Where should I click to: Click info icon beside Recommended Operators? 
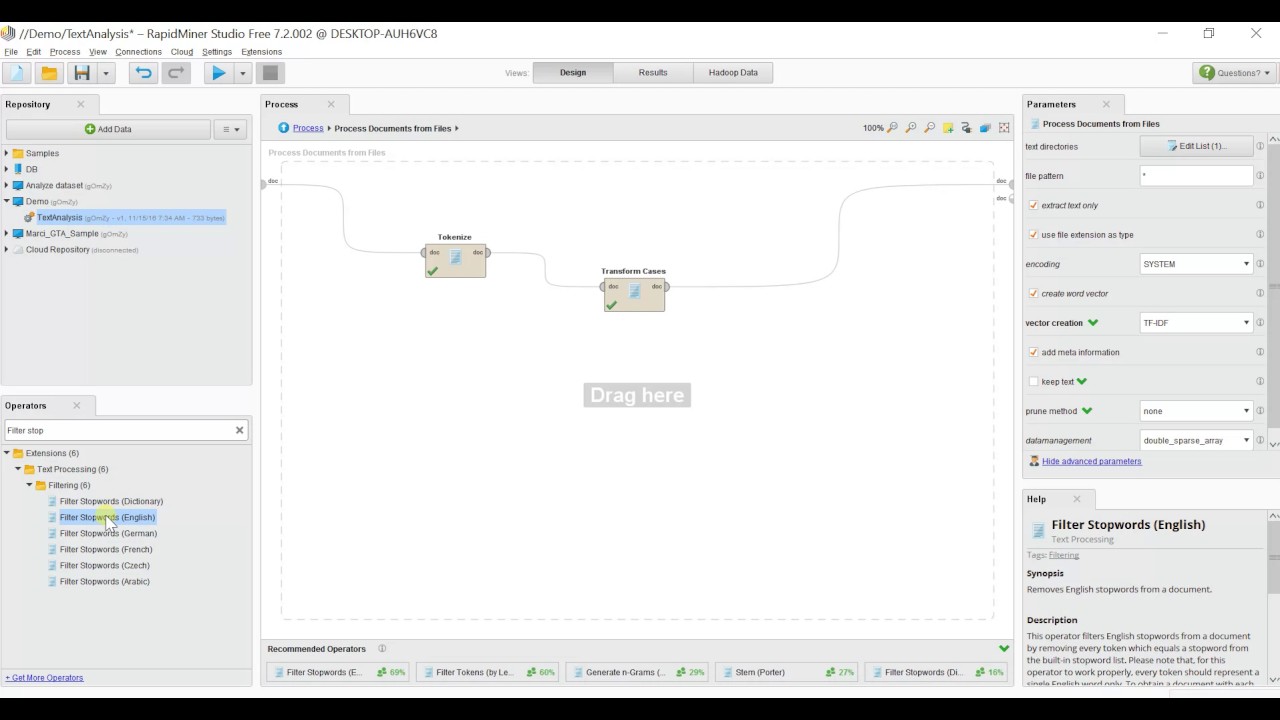382,649
